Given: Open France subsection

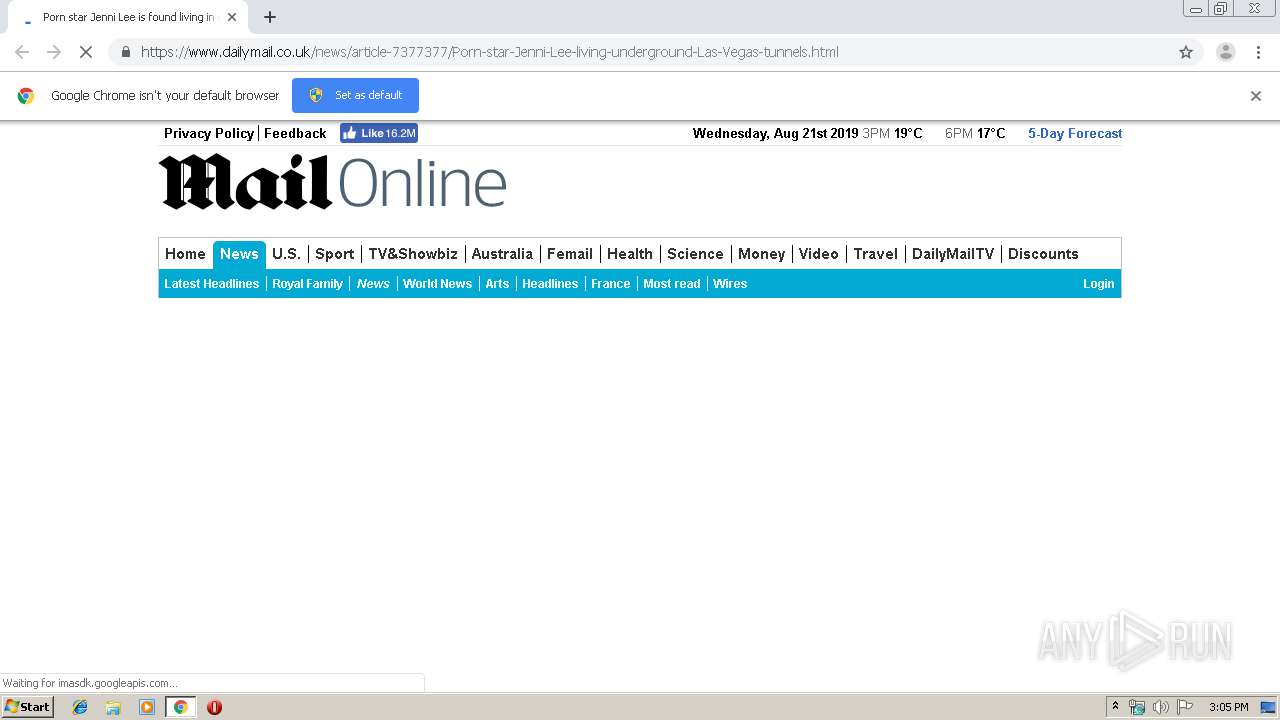Looking at the screenshot, I should [610, 284].
